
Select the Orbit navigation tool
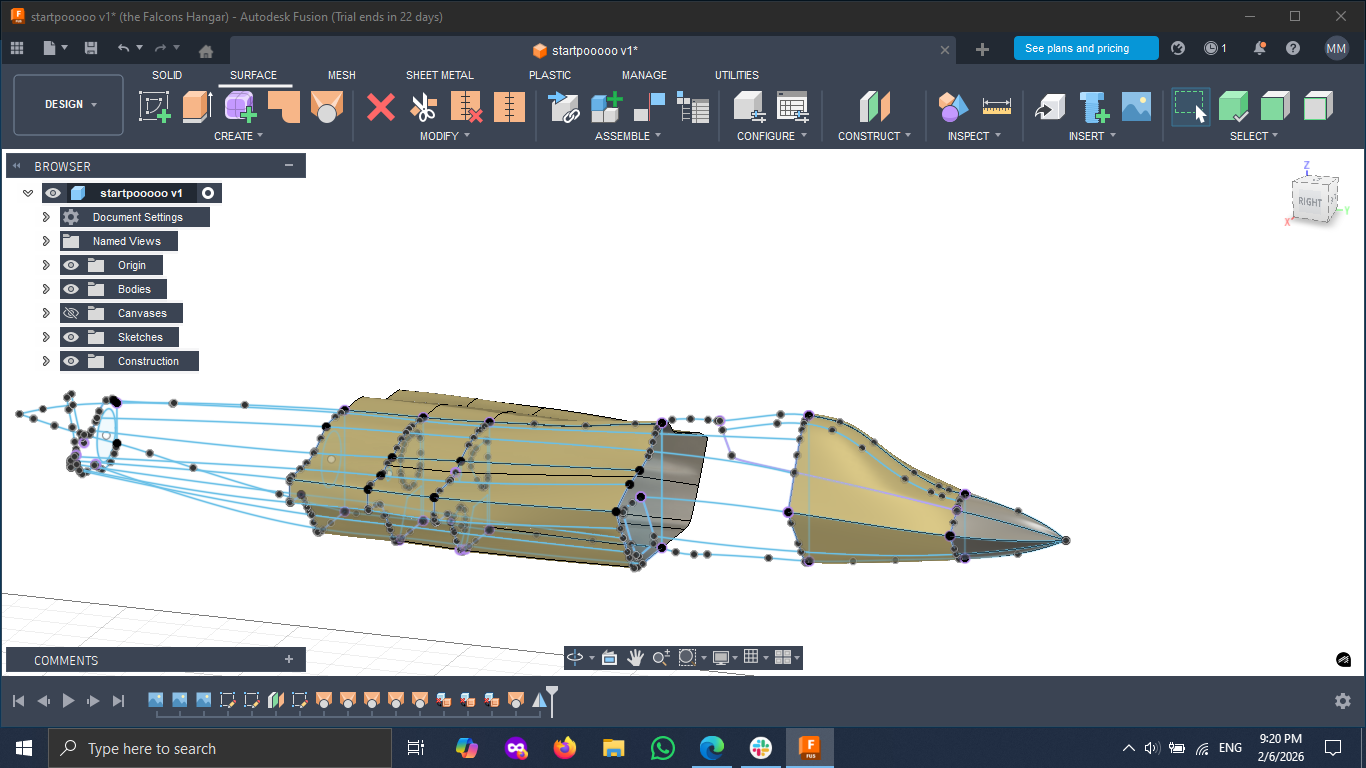pyautogui.click(x=575, y=657)
